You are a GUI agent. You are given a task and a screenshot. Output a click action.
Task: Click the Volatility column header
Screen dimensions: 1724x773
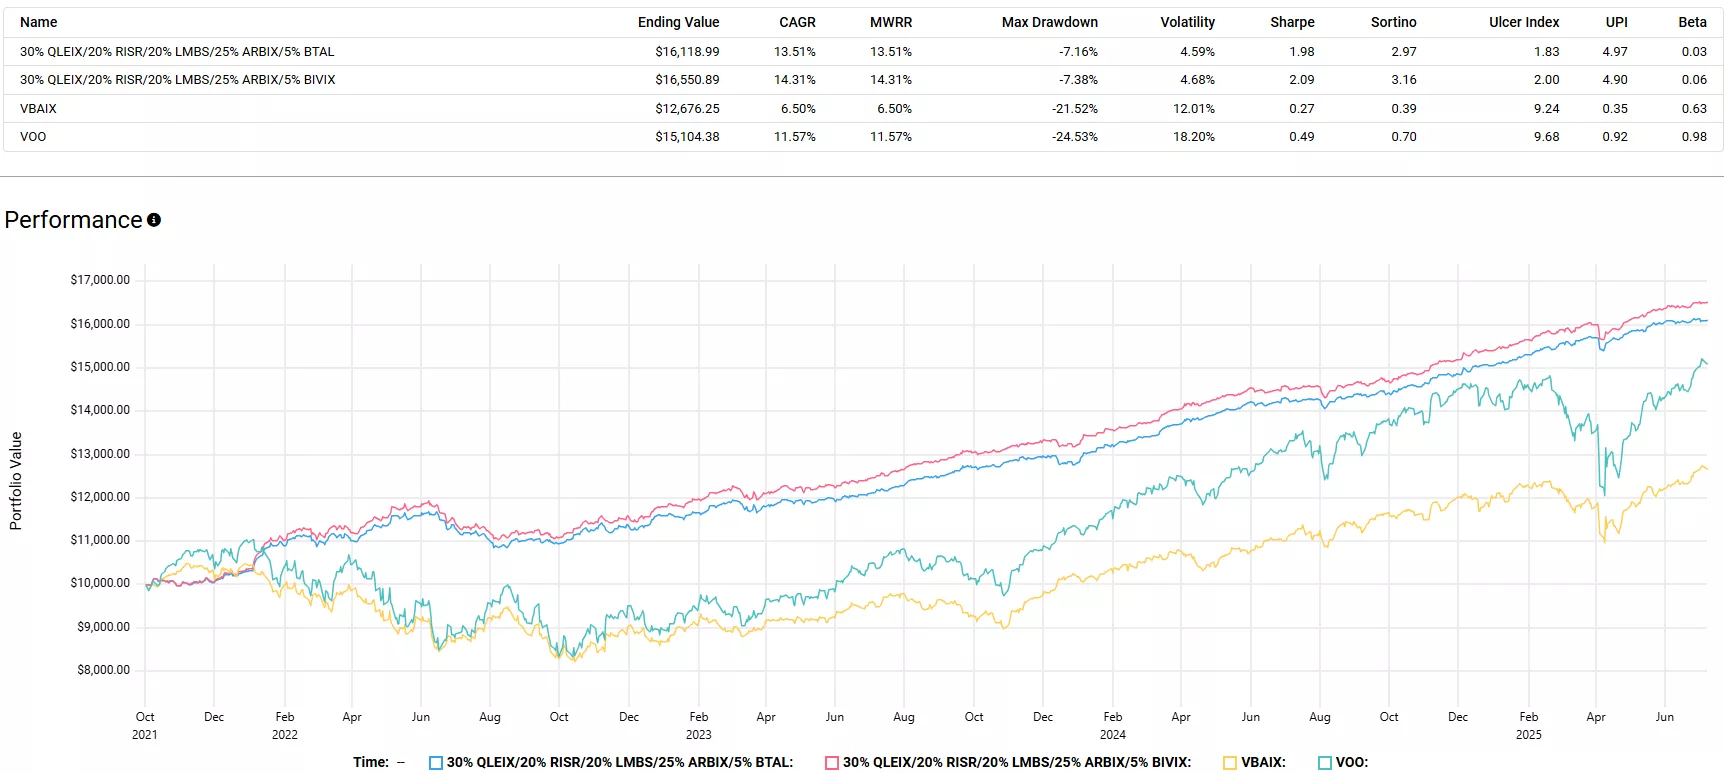pyautogui.click(x=1187, y=22)
